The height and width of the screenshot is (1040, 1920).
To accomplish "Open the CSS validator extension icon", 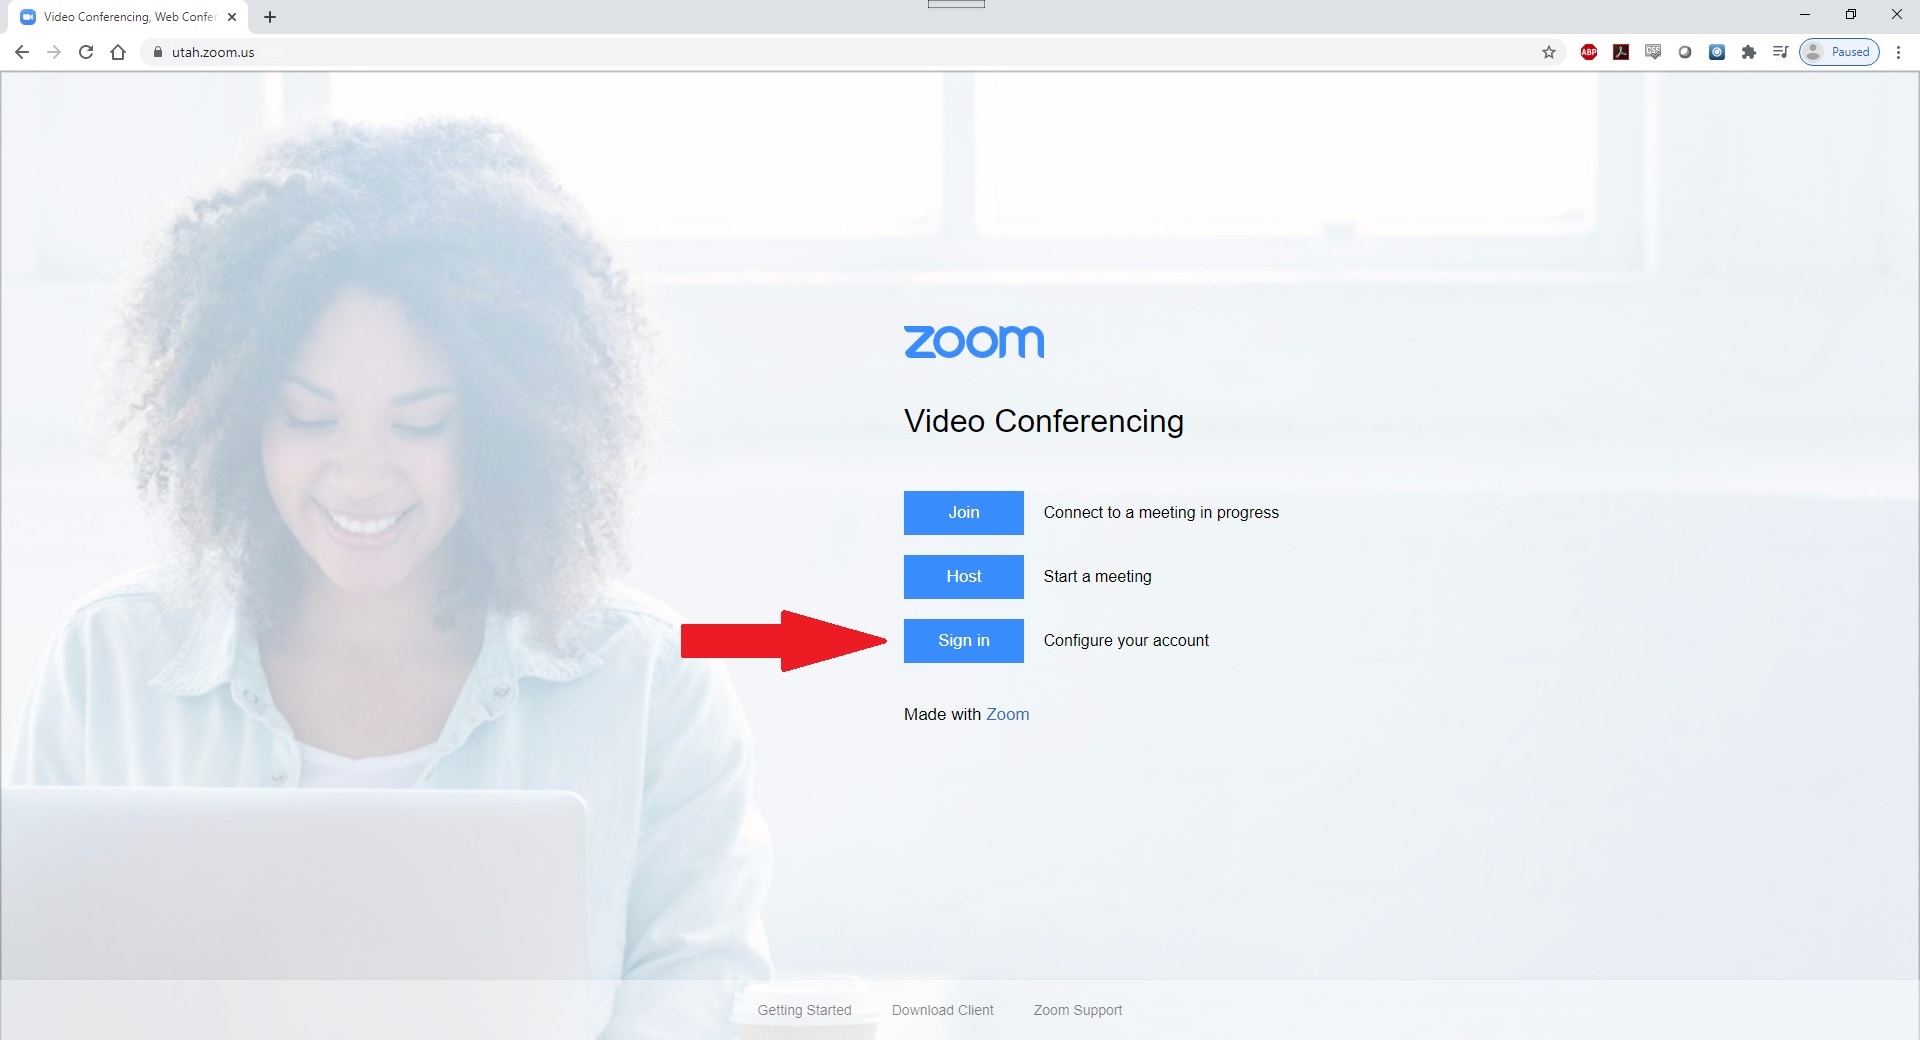I will (x=1653, y=52).
